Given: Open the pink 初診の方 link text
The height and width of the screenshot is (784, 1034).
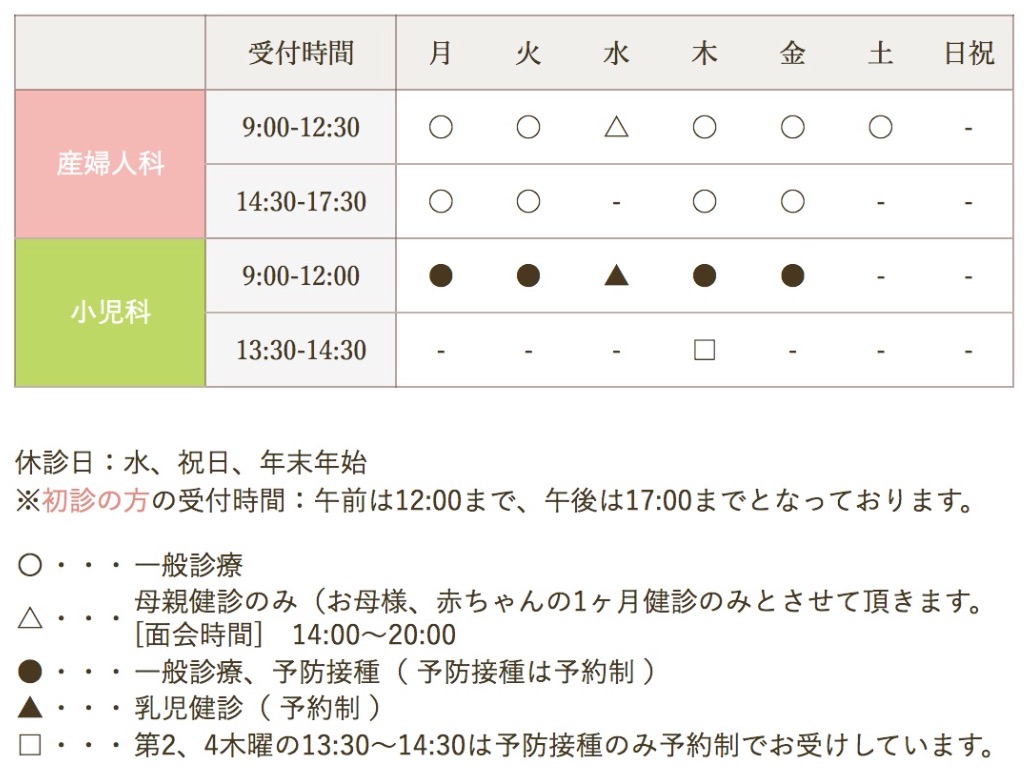Looking at the screenshot, I should pyautogui.click(x=95, y=500).
